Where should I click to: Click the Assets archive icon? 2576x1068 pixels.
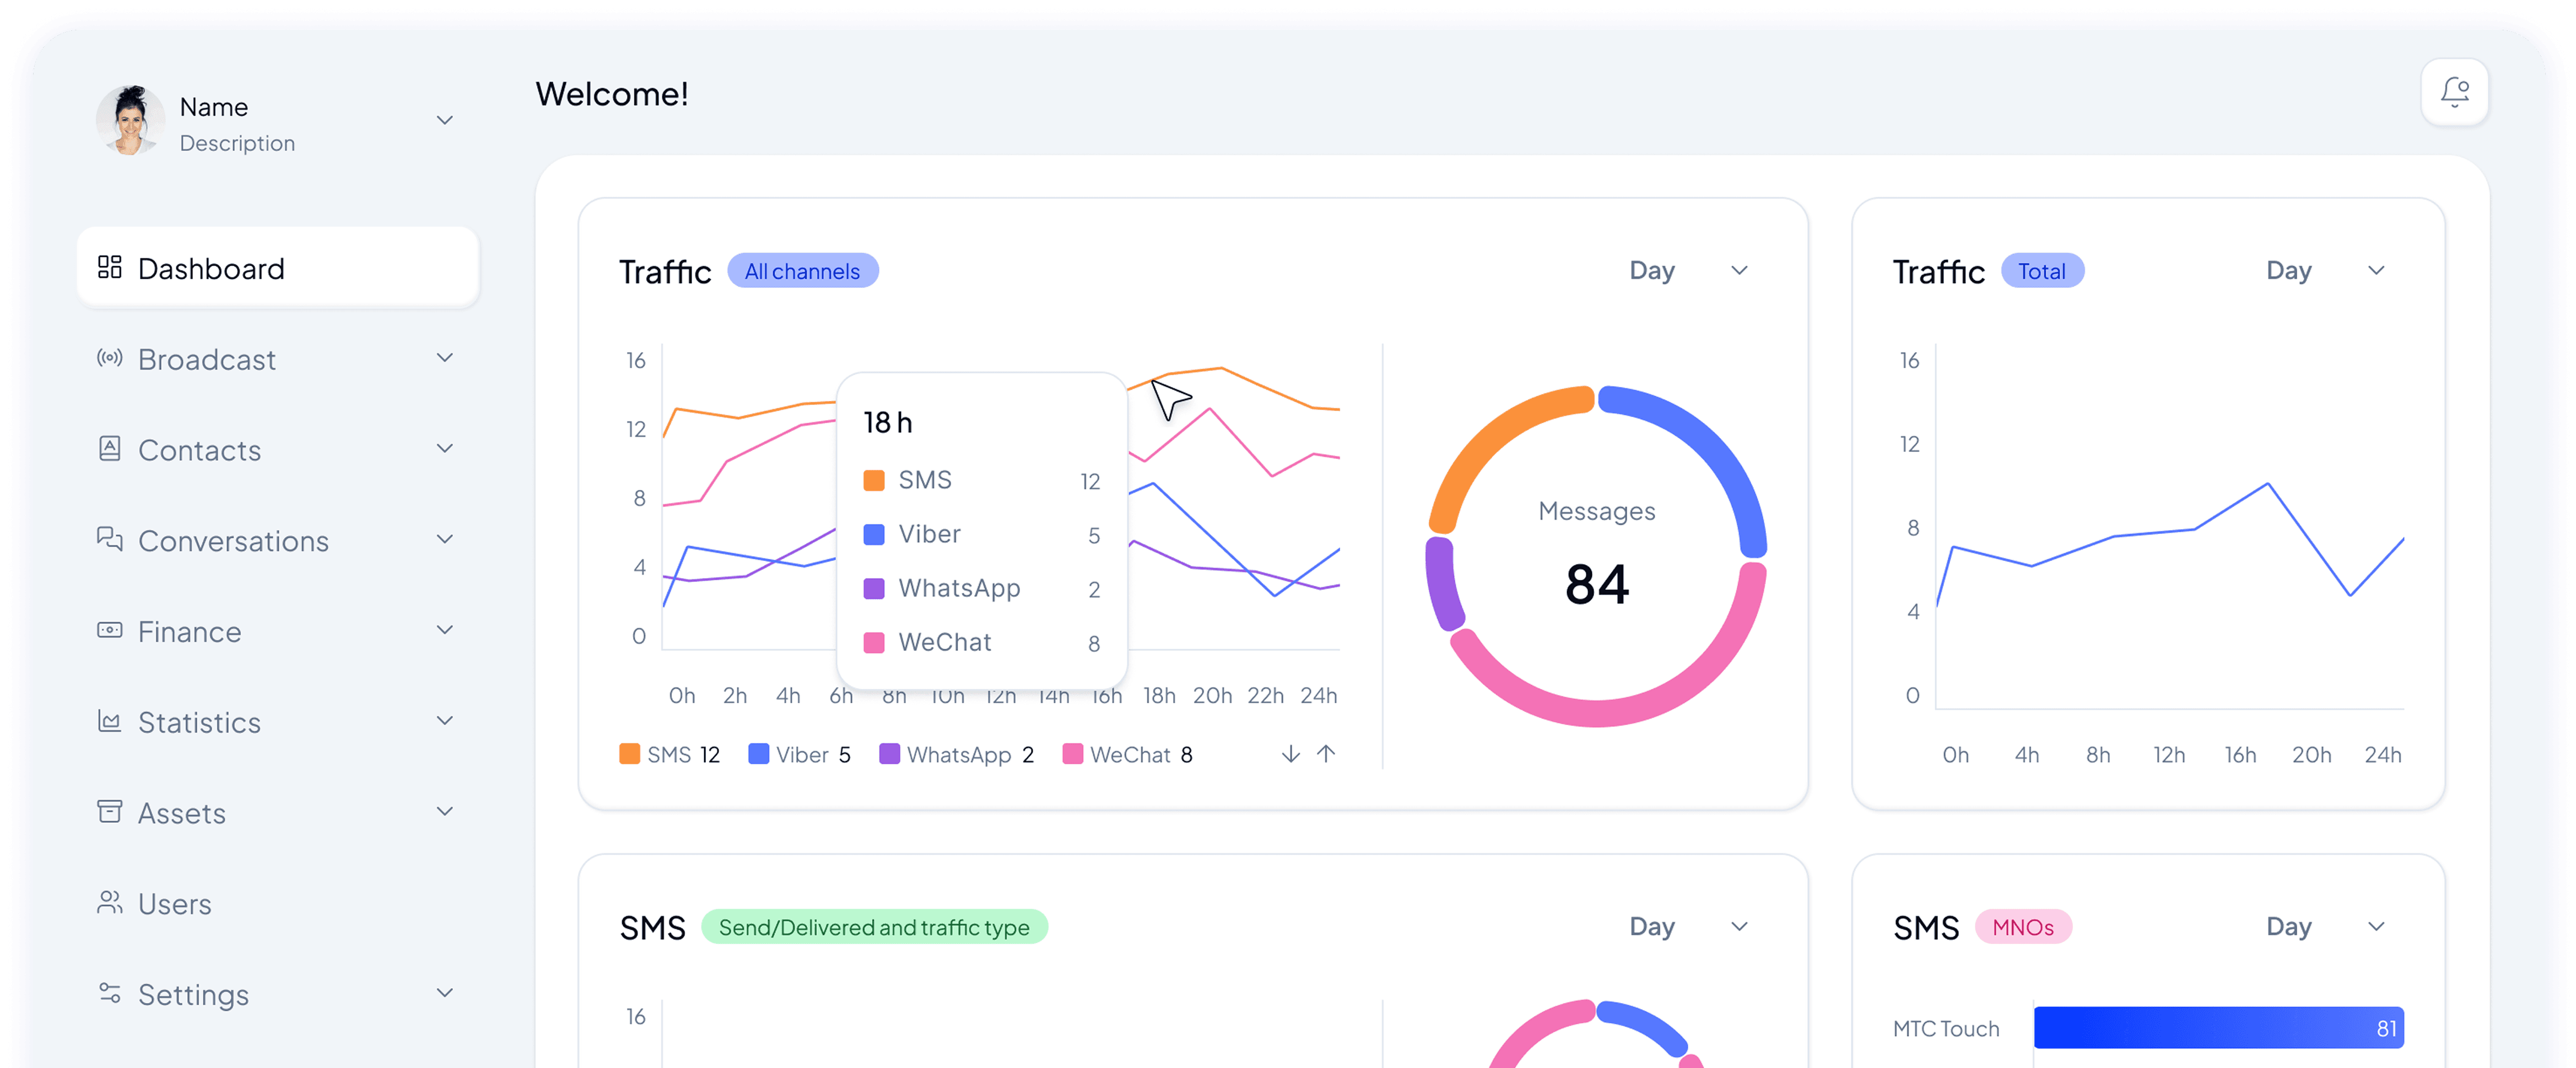pyautogui.click(x=109, y=811)
